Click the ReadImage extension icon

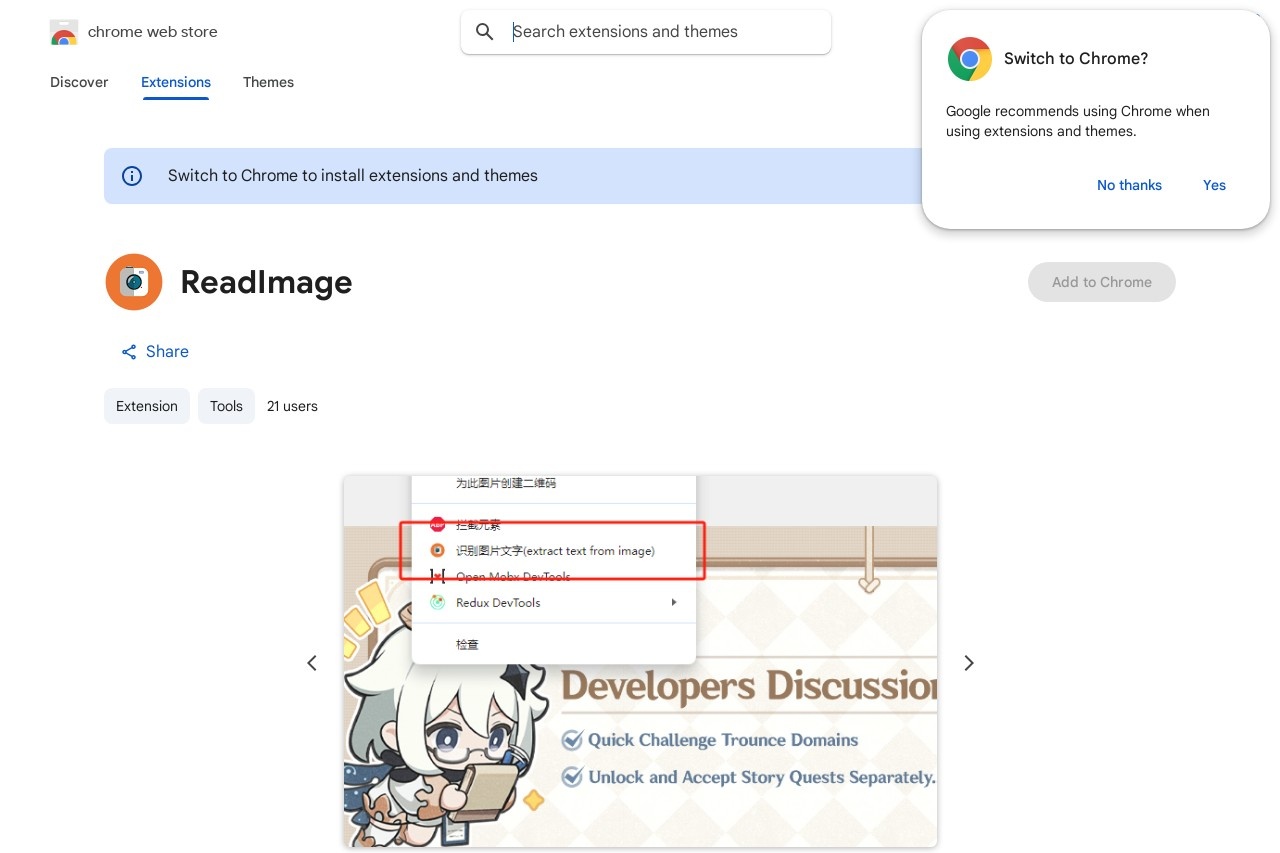click(134, 282)
